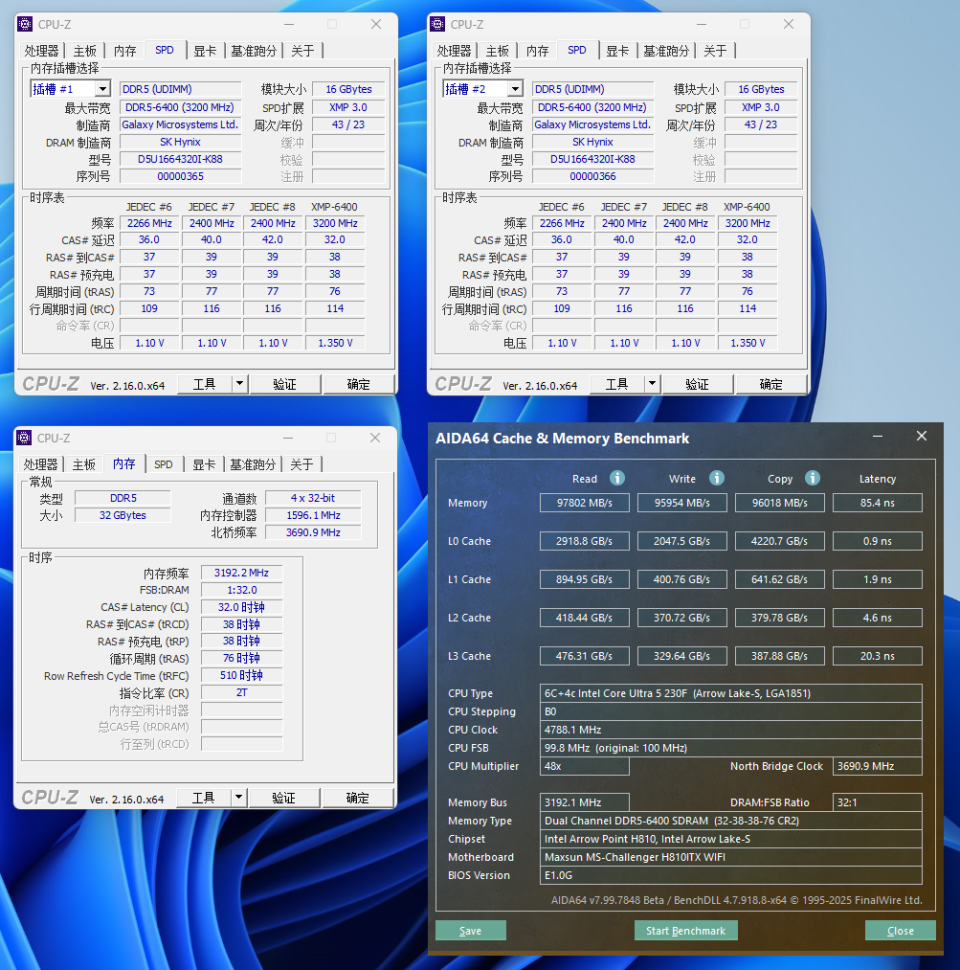Open 基准跑分 tab in slot #1 window

[254, 51]
